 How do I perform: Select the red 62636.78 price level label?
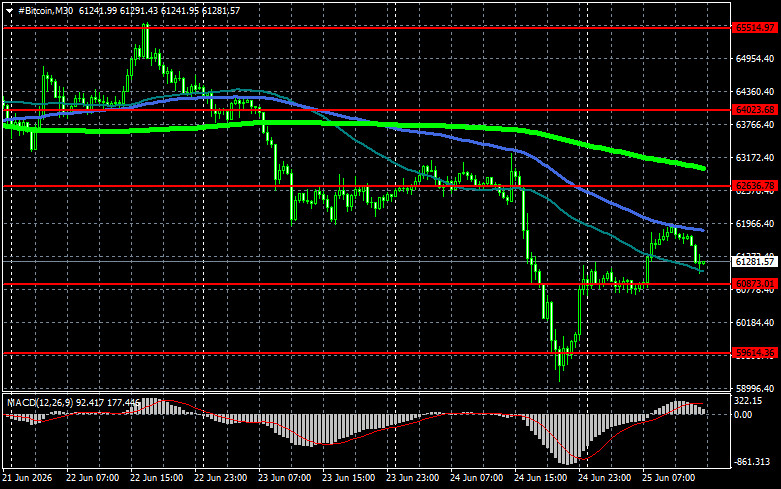coord(755,186)
